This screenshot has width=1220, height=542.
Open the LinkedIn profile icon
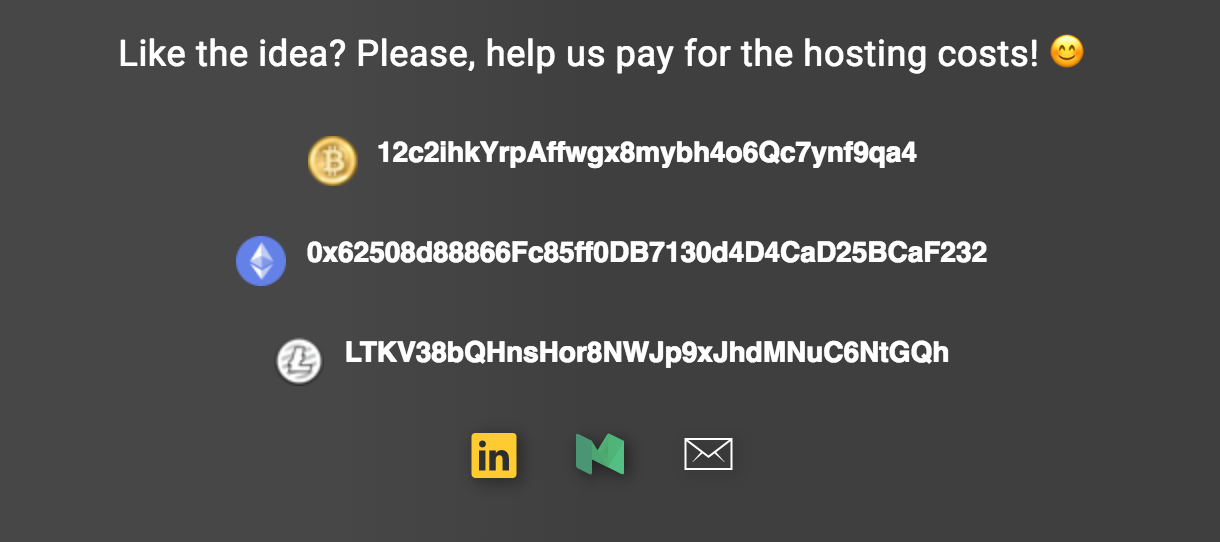pos(494,455)
